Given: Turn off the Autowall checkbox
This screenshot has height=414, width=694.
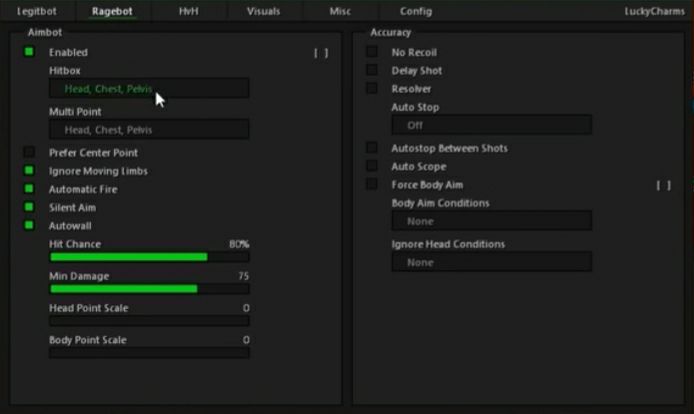Looking at the screenshot, I should pos(29,225).
